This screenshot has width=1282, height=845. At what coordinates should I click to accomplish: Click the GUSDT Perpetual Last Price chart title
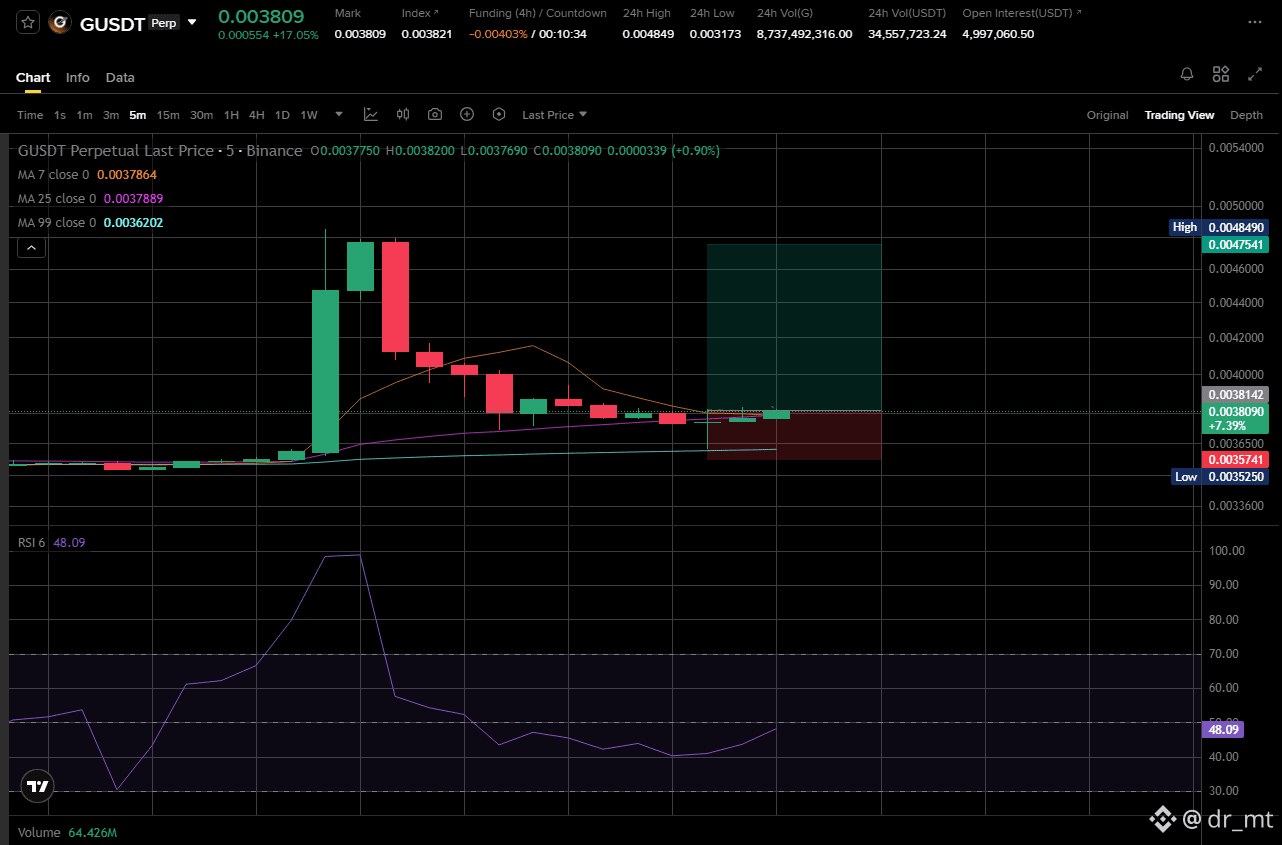click(160, 150)
